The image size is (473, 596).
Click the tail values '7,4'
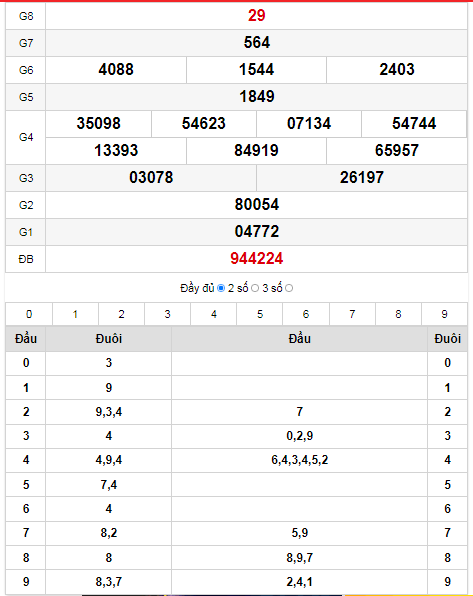click(109, 485)
